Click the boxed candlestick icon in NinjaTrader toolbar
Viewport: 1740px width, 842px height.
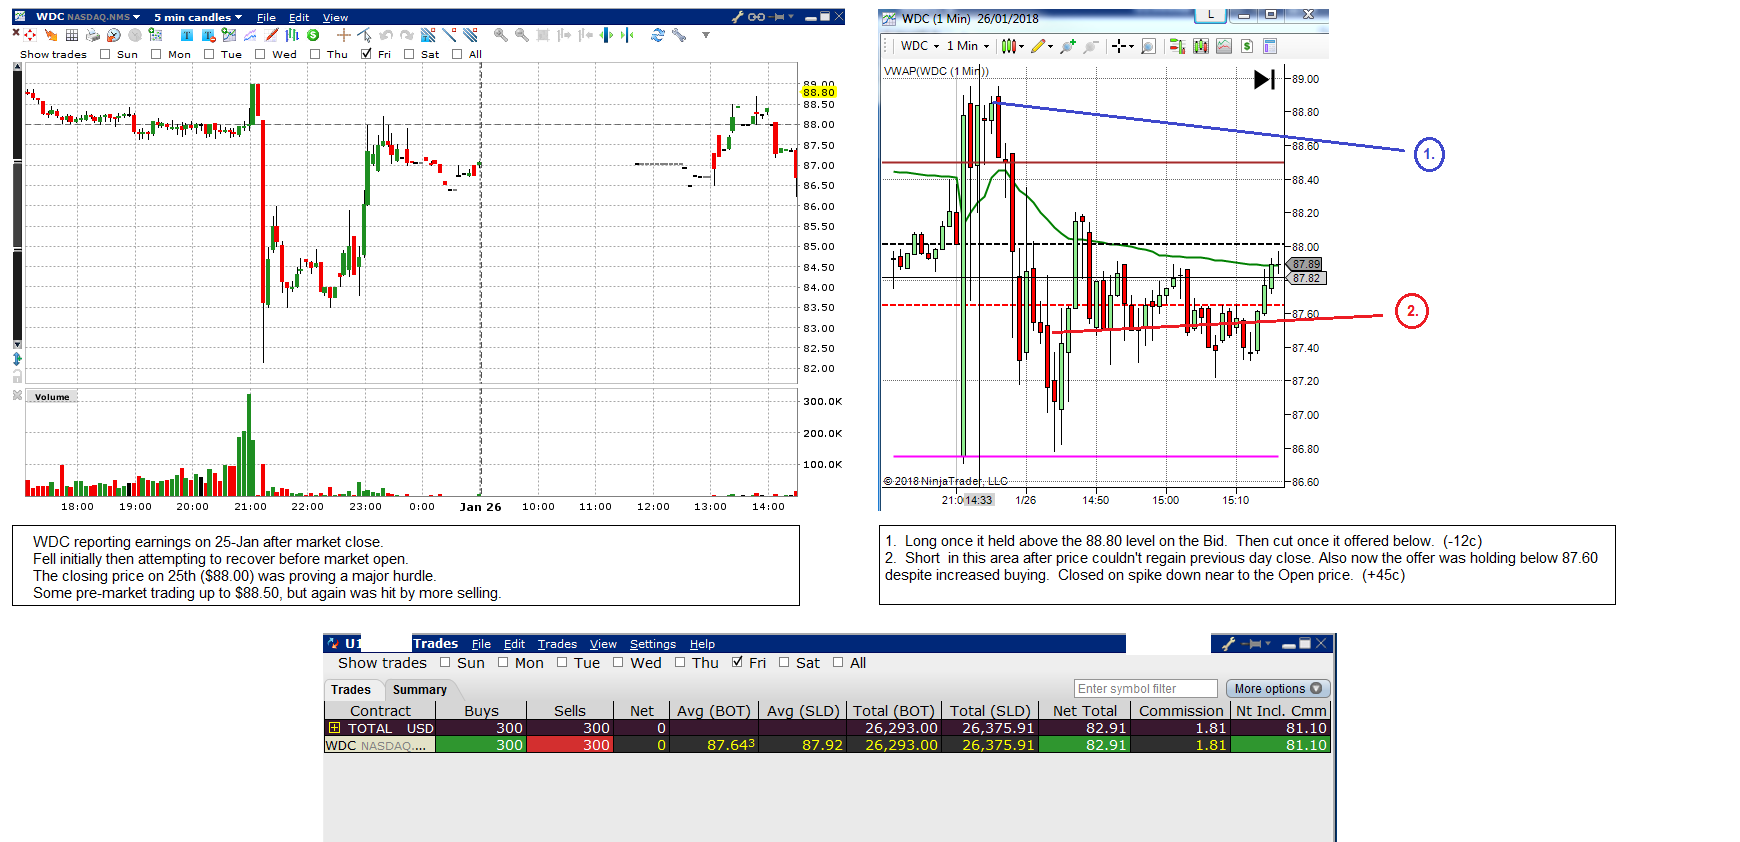(1200, 46)
